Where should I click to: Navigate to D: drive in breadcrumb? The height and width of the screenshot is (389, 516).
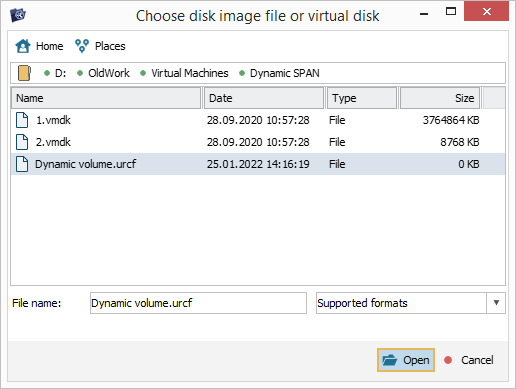(x=60, y=73)
